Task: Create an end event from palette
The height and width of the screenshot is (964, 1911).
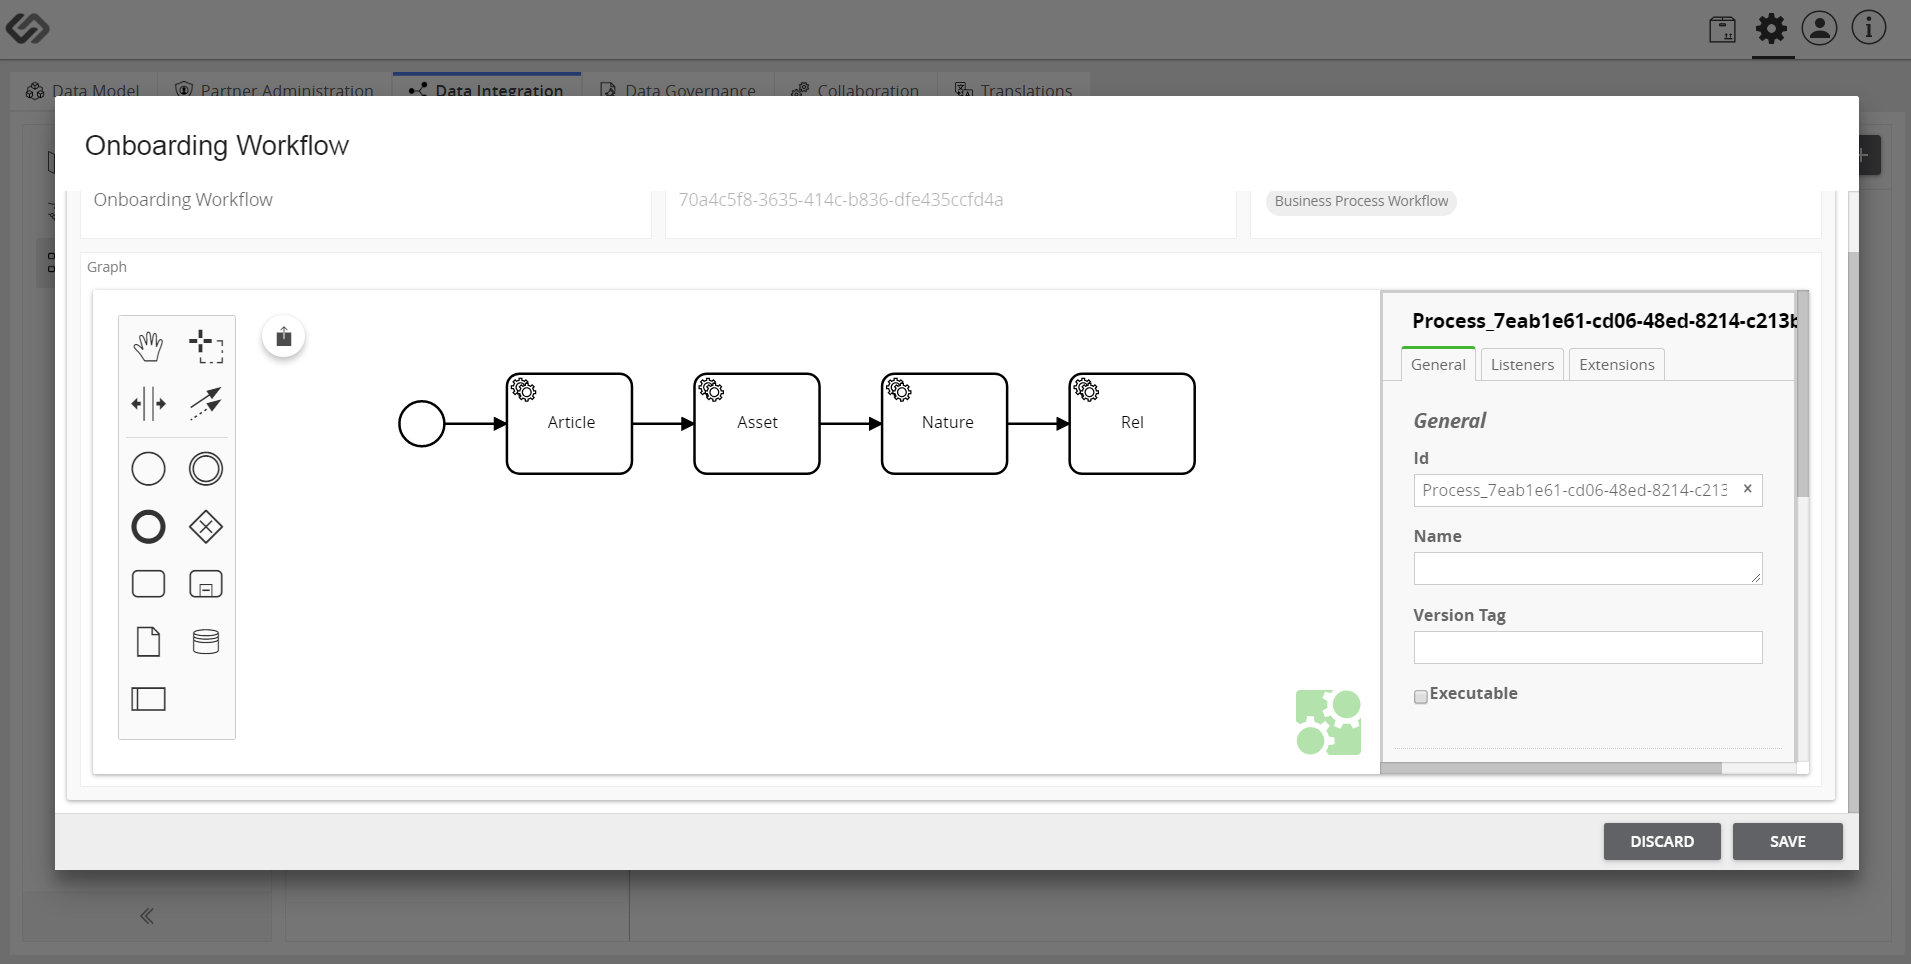Action: tap(148, 527)
